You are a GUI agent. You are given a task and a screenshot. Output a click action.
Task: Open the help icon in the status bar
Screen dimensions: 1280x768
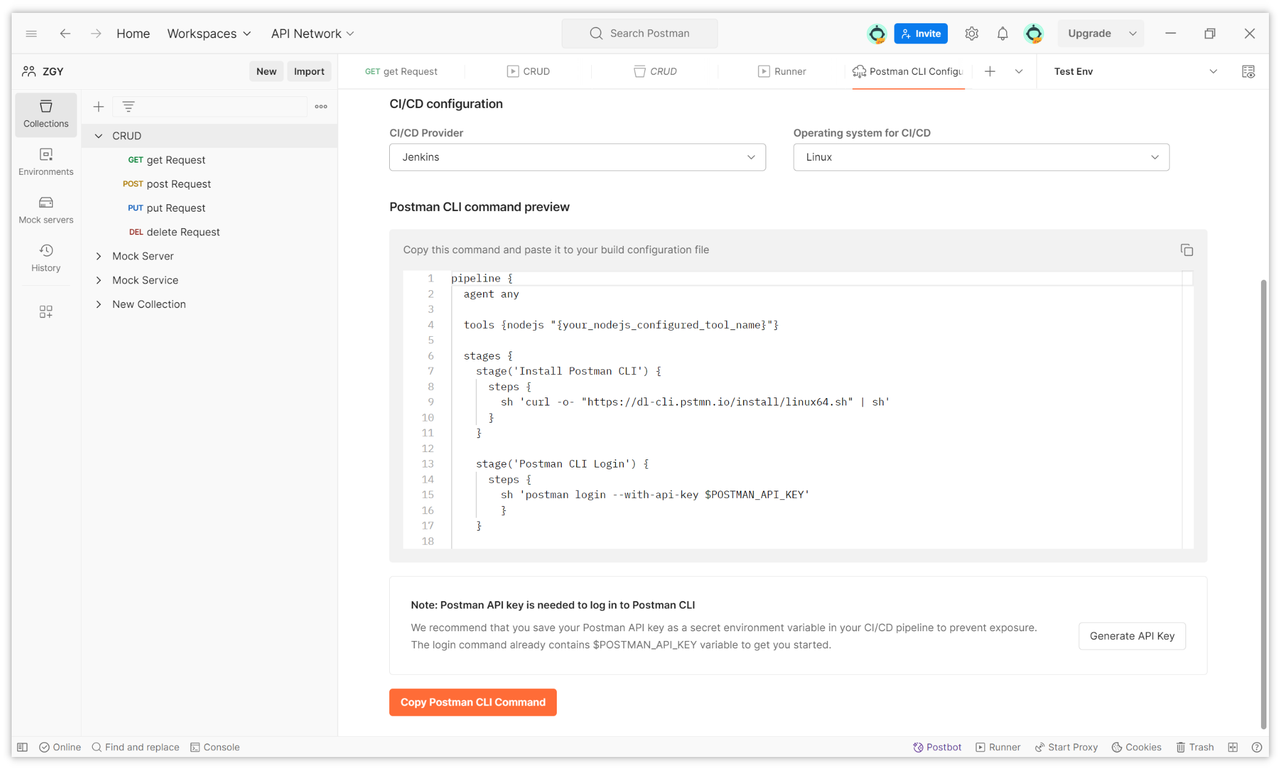click(x=1257, y=747)
